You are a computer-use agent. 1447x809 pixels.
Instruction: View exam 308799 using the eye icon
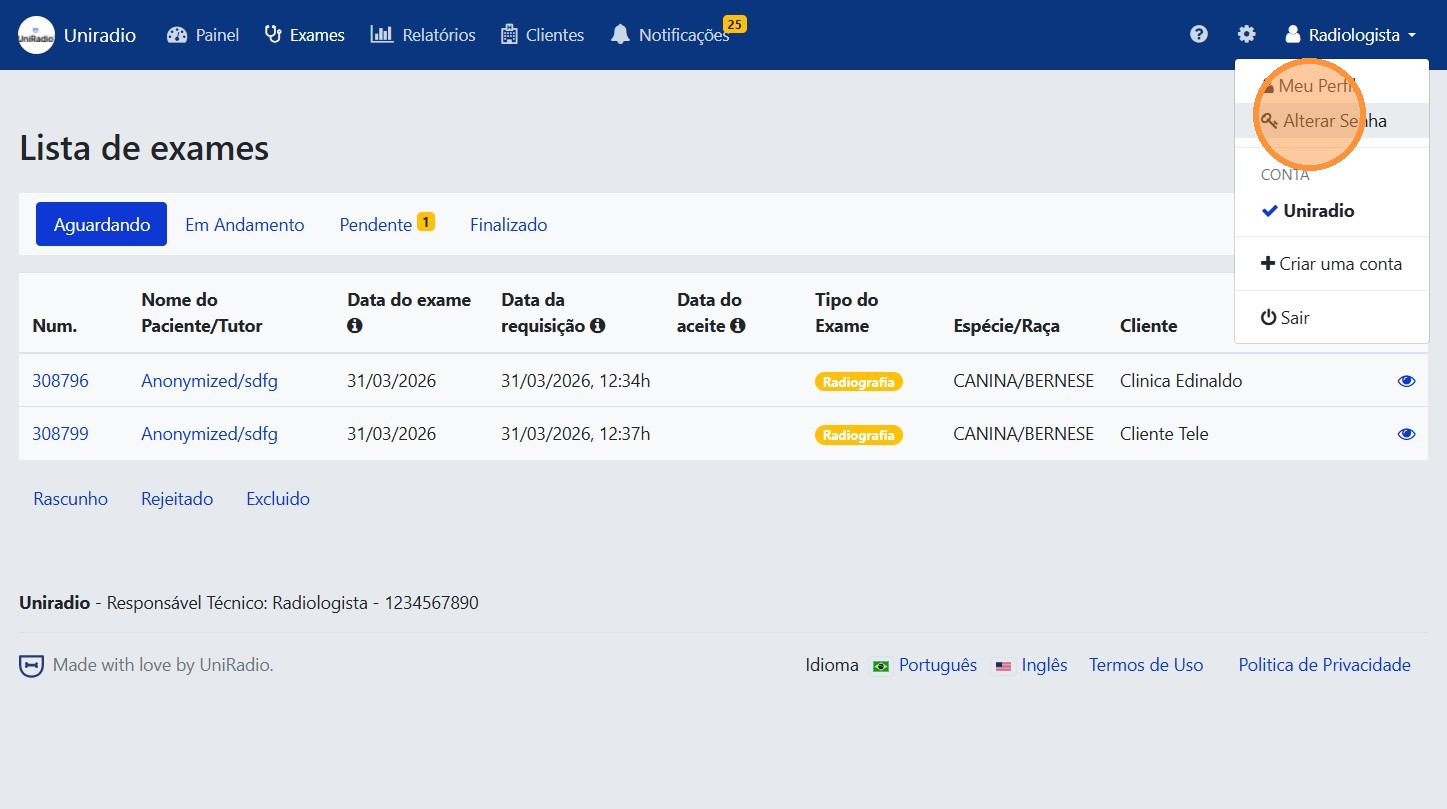[x=1406, y=434]
